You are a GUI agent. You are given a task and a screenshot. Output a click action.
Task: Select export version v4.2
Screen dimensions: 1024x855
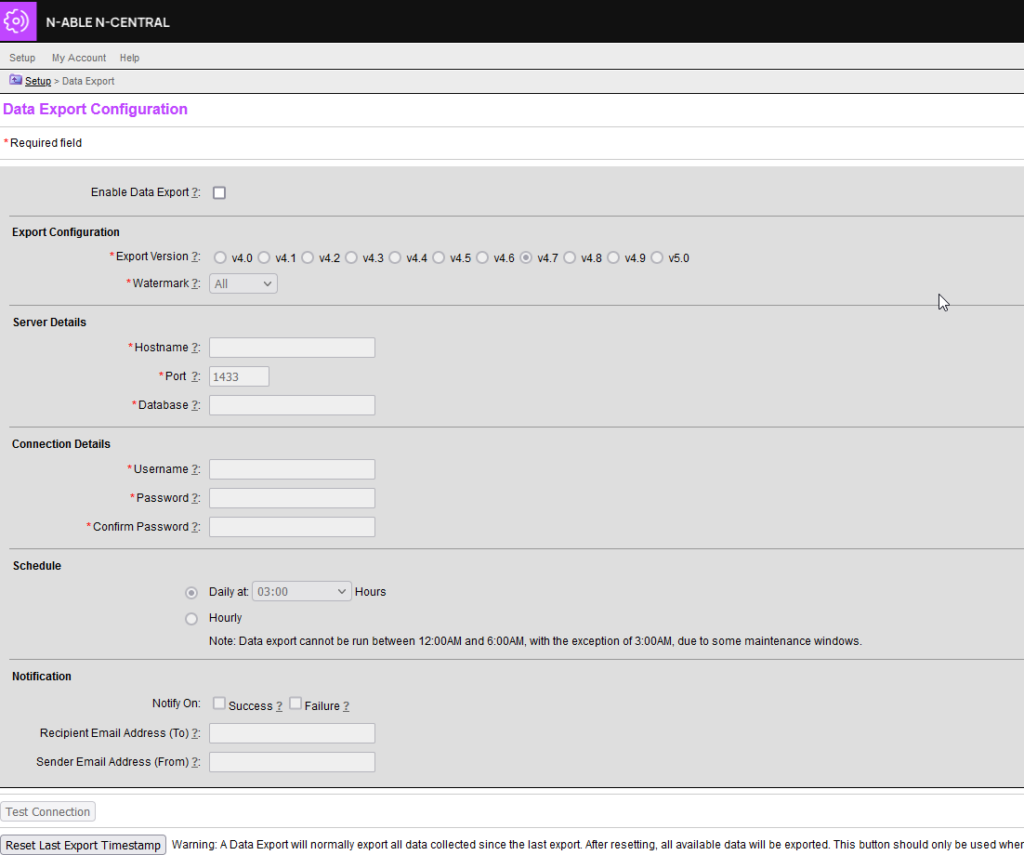point(308,258)
